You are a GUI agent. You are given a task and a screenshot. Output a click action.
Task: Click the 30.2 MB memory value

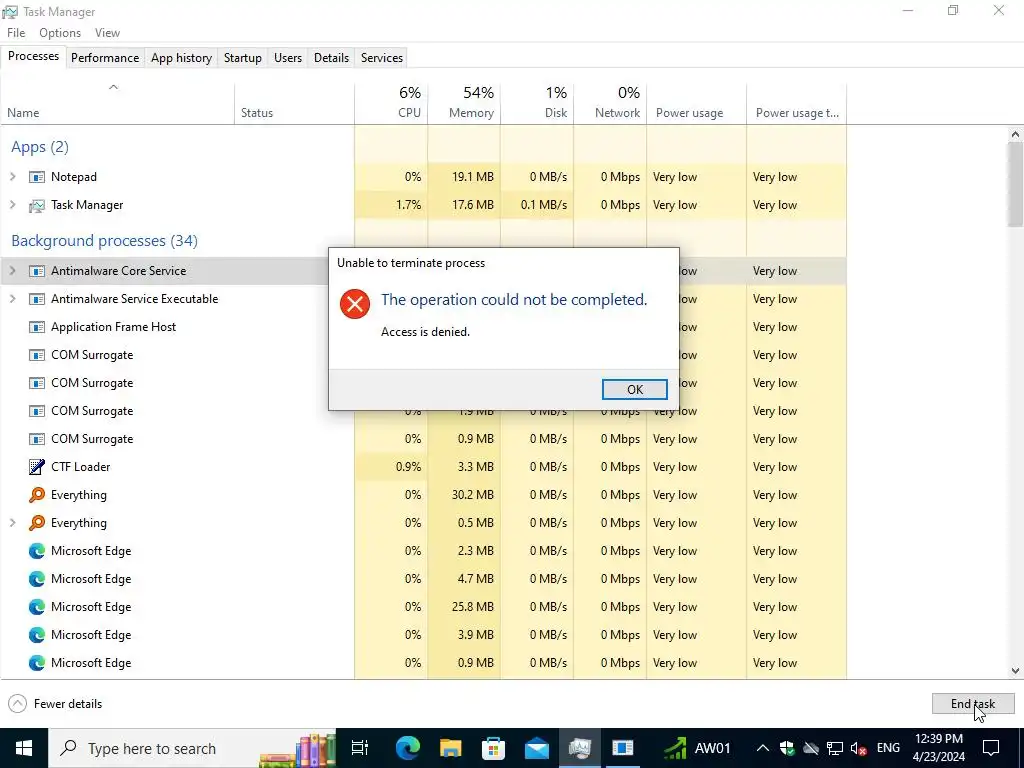[x=473, y=495]
